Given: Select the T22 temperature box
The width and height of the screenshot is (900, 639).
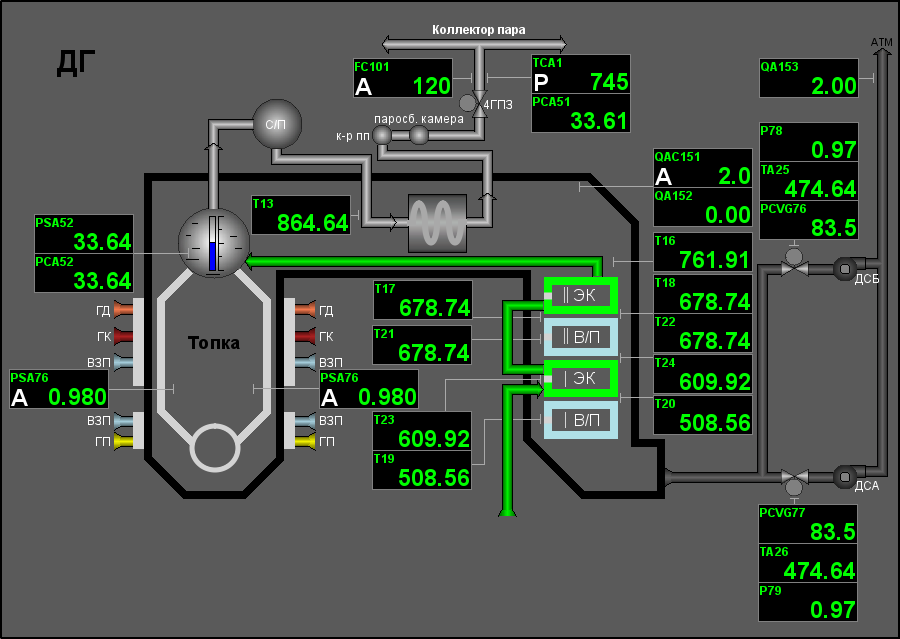Looking at the screenshot, I should [703, 333].
